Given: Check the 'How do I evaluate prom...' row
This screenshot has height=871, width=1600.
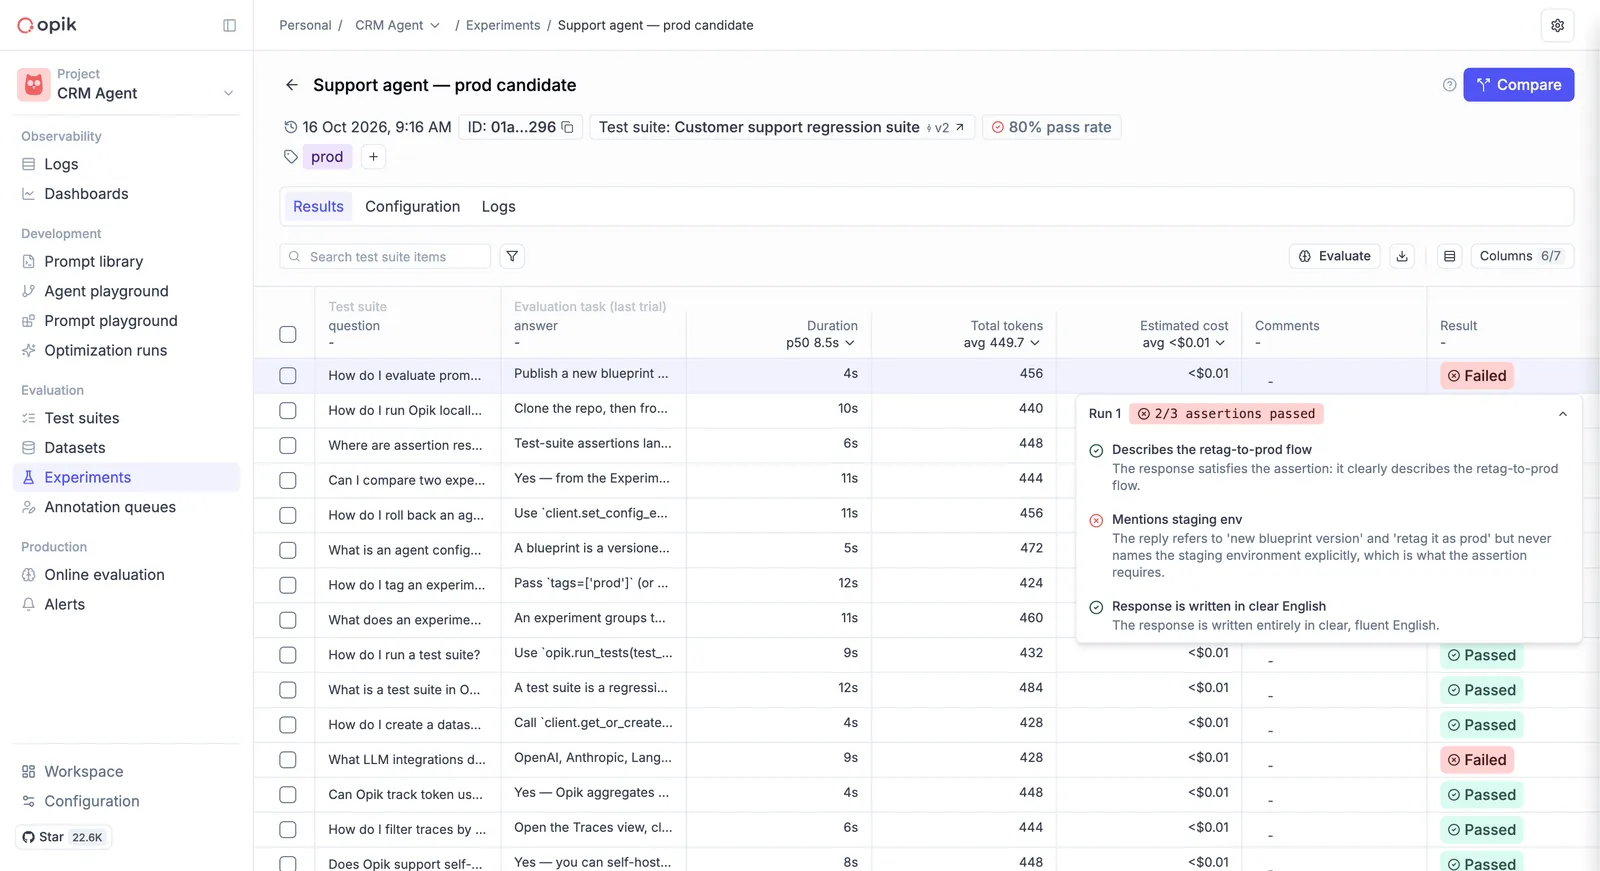Looking at the screenshot, I should click(288, 376).
